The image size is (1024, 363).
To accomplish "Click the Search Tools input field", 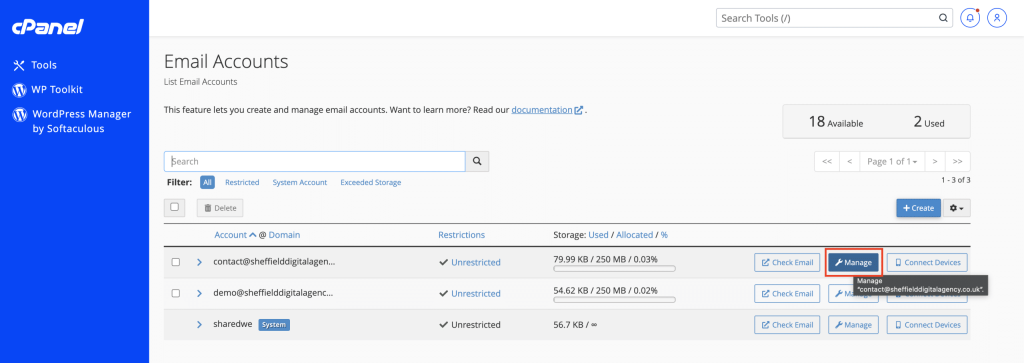I will (x=827, y=18).
